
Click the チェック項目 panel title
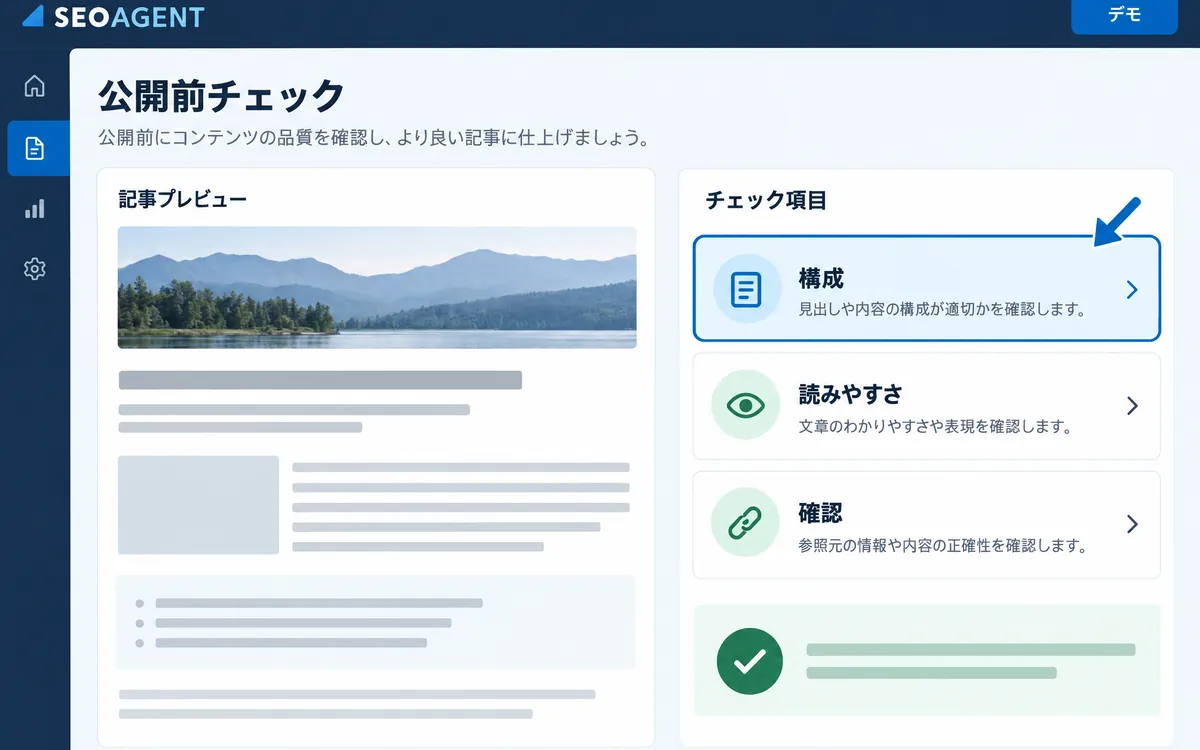coord(767,200)
